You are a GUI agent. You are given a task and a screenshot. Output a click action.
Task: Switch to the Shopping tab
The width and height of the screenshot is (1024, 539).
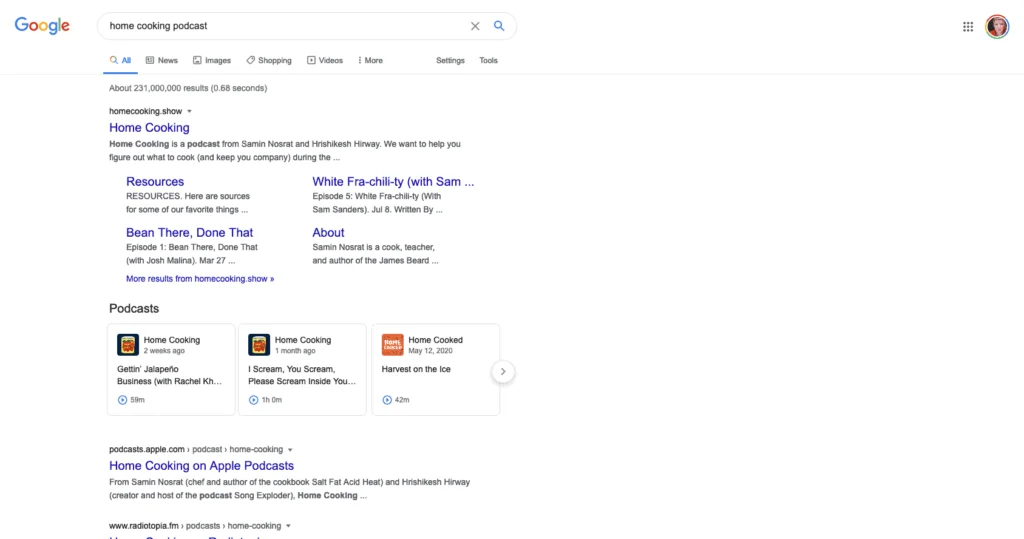tap(268, 60)
